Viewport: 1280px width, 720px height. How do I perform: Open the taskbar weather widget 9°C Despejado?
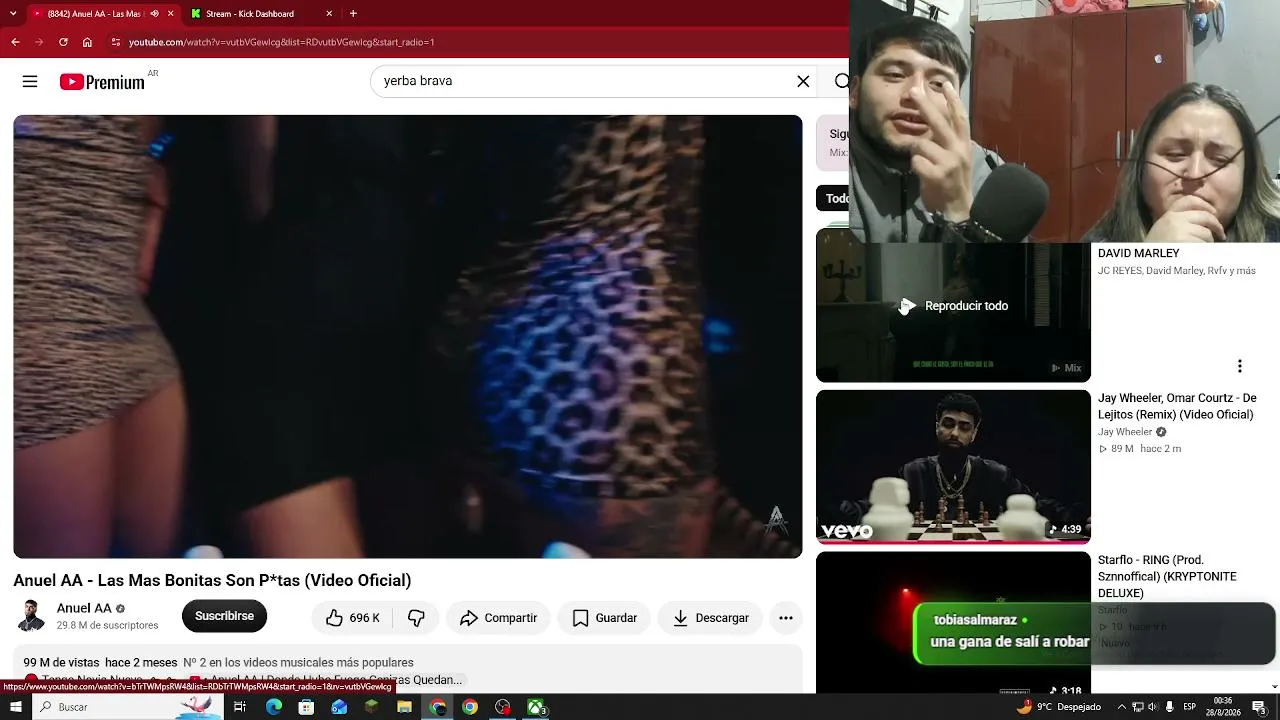point(1058,707)
